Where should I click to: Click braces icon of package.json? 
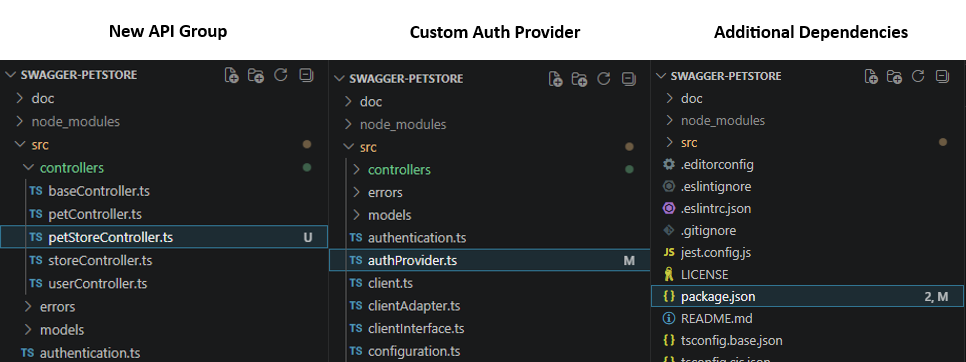click(668, 296)
